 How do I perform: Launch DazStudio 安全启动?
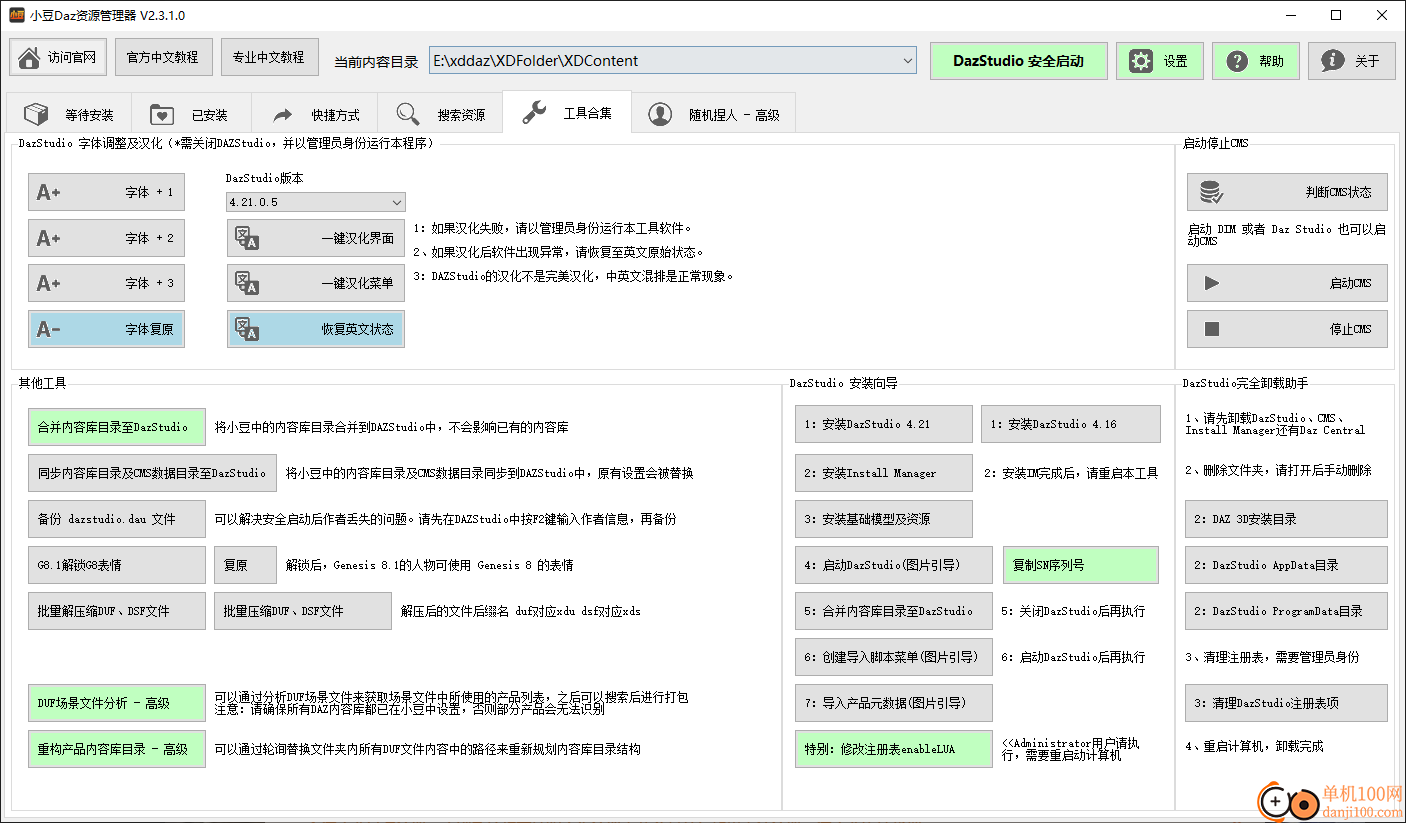[1018, 61]
